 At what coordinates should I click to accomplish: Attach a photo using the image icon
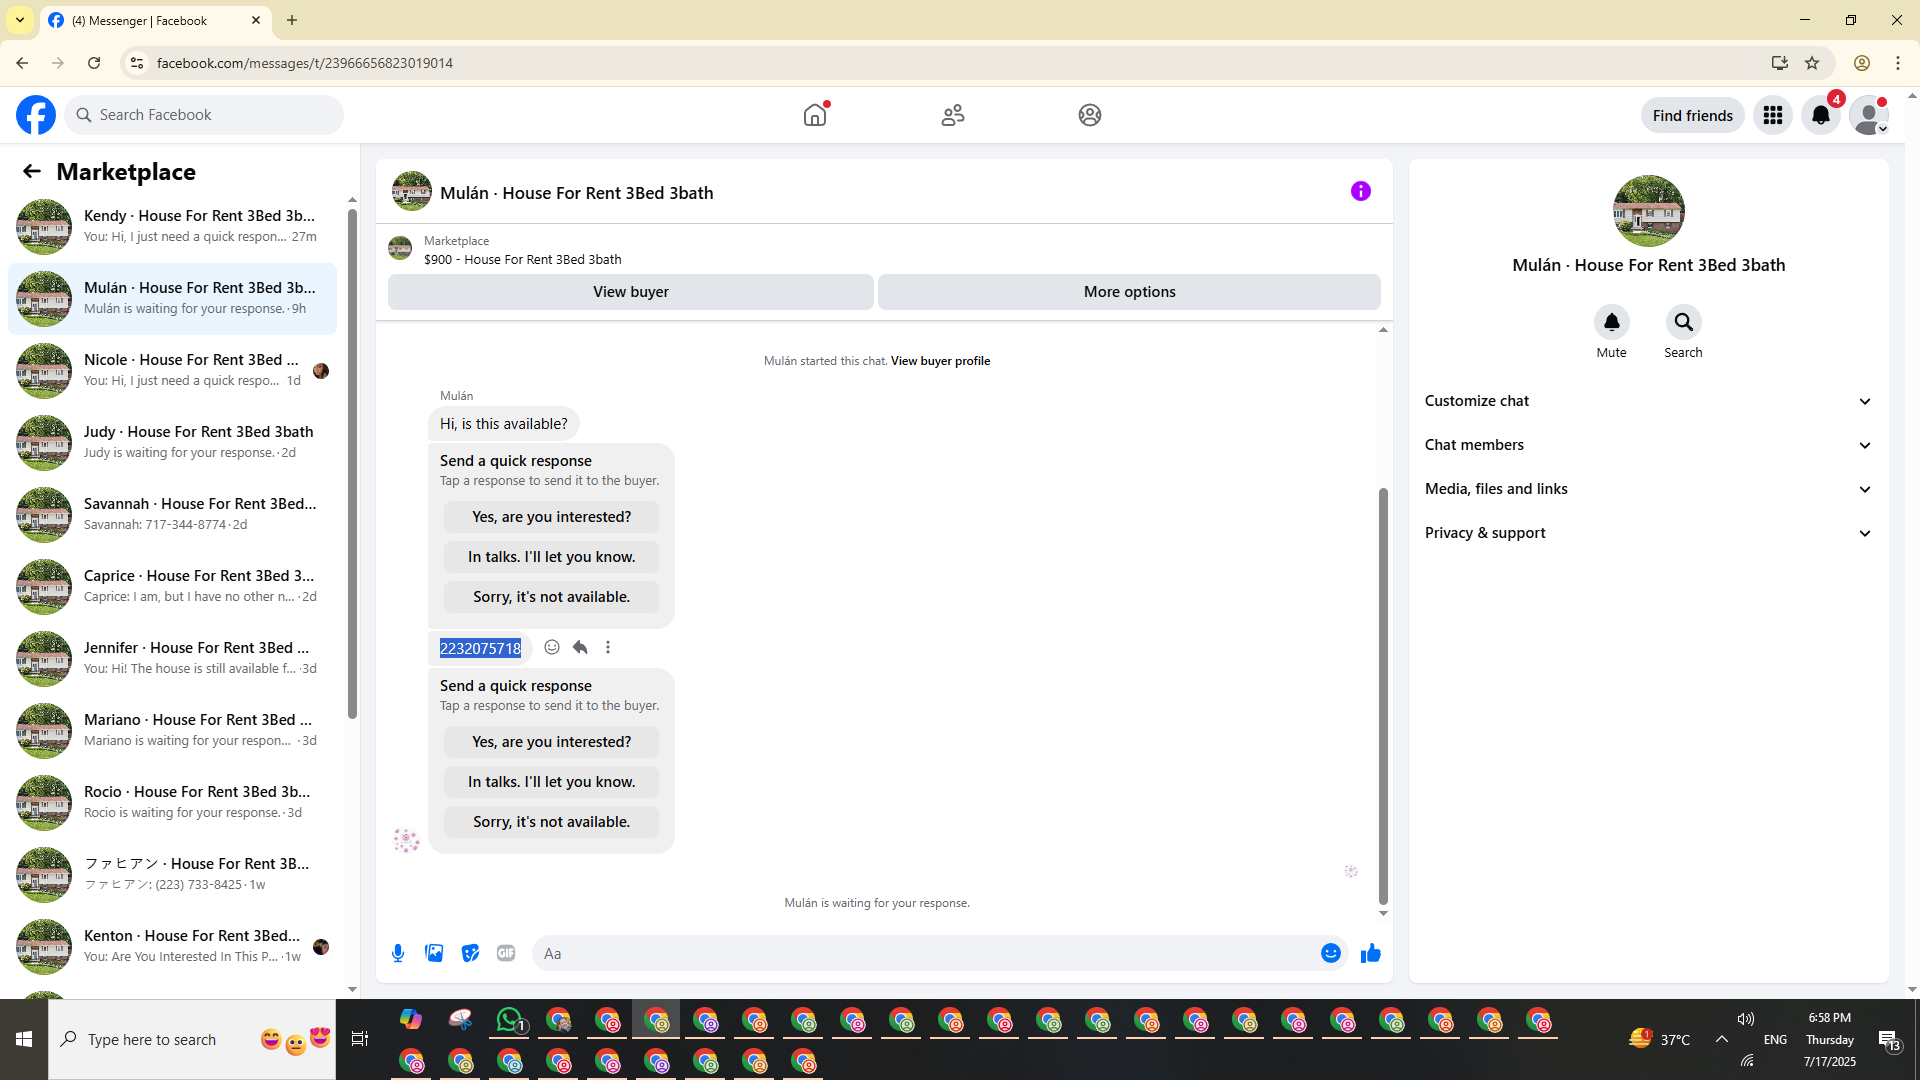[434, 953]
